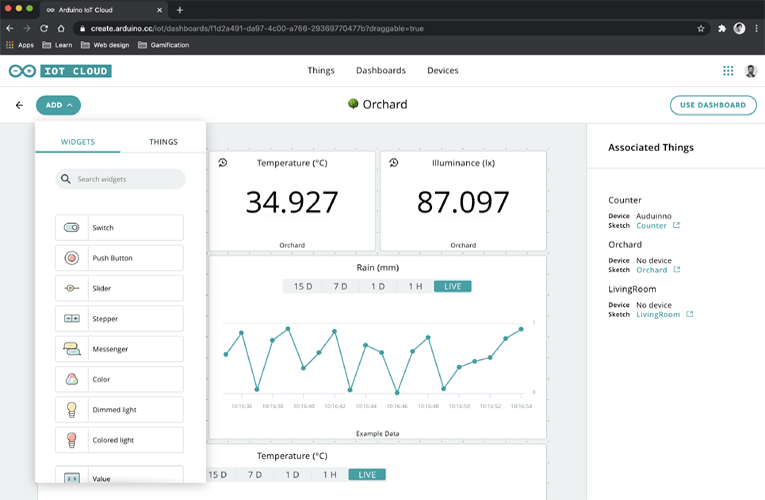This screenshot has height=500, width=765.
Task: Open the Web design bookmarks folder
Action: click(x=105, y=45)
